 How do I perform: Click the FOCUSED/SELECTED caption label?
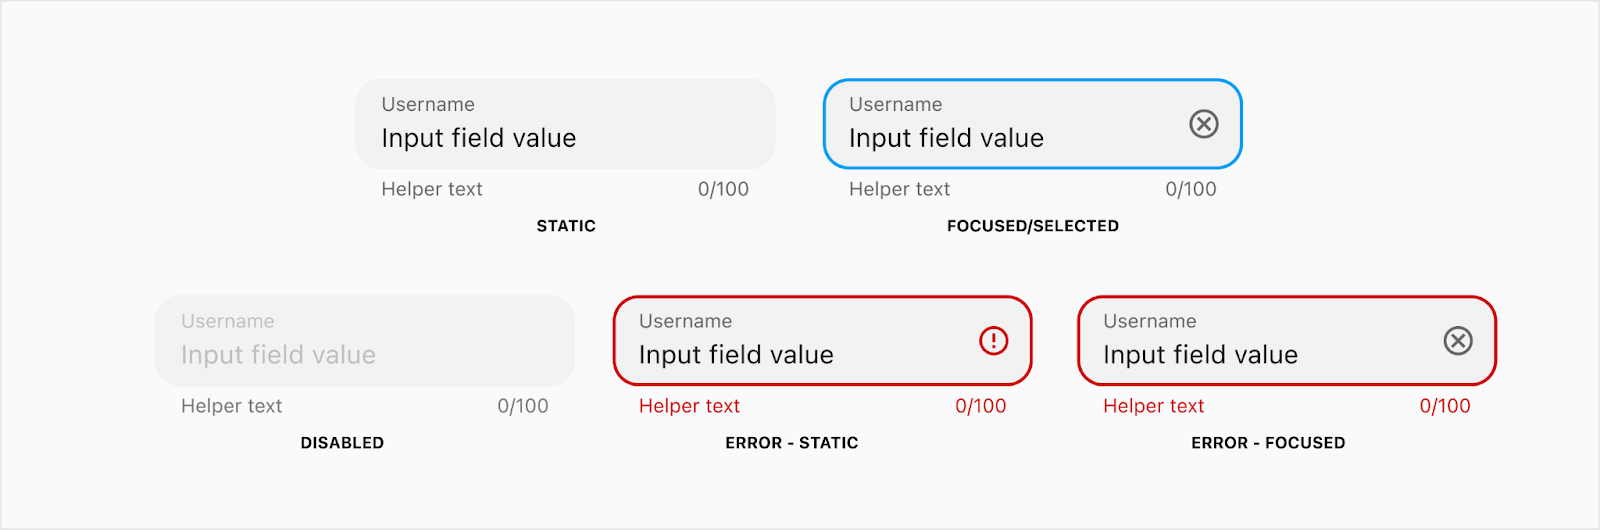[x=1033, y=226]
